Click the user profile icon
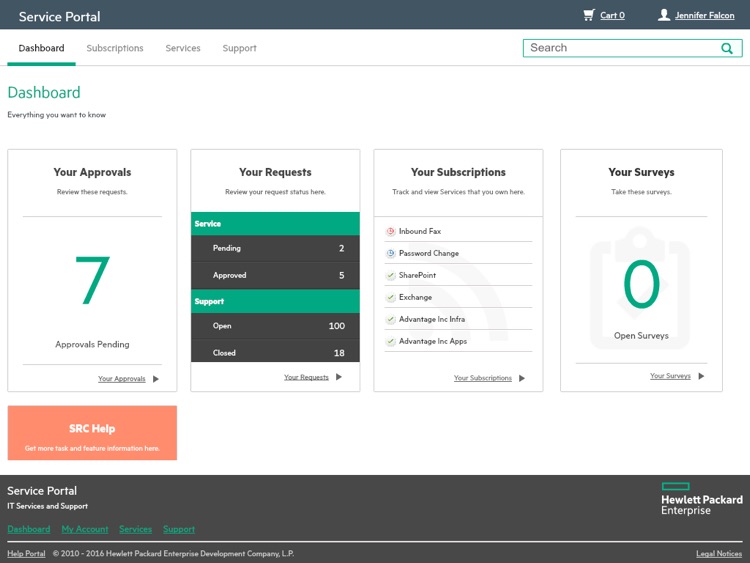Viewport: 750px width, 563px height. click(663, 15)
